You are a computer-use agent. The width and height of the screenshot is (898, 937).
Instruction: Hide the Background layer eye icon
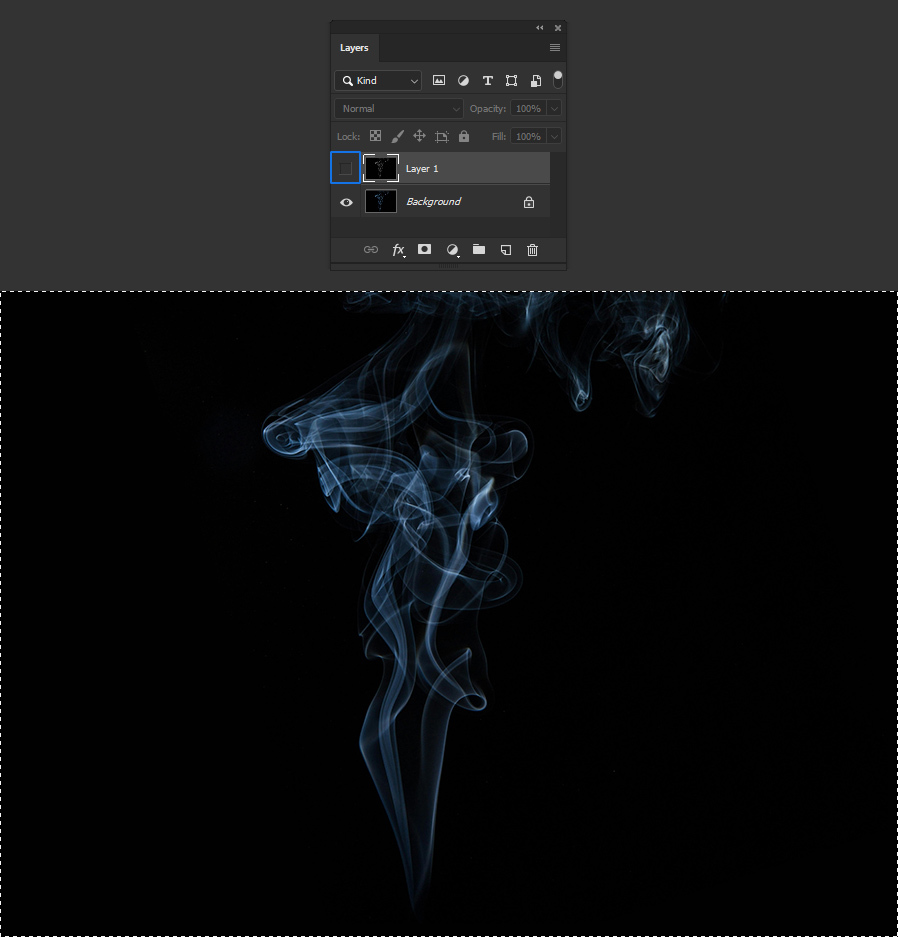tap(346, 202)
